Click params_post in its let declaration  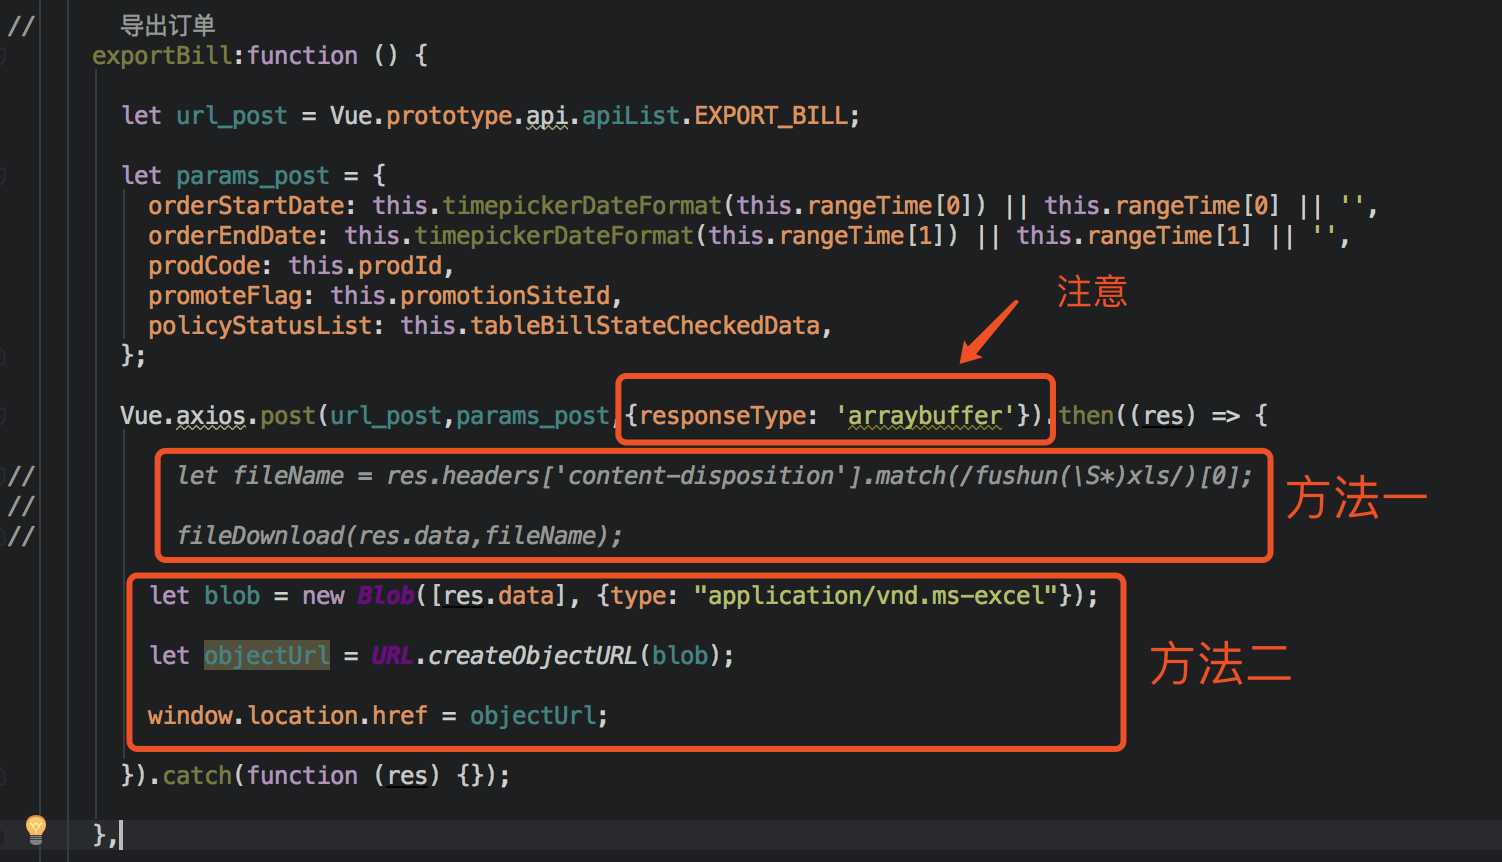[252, 176]
